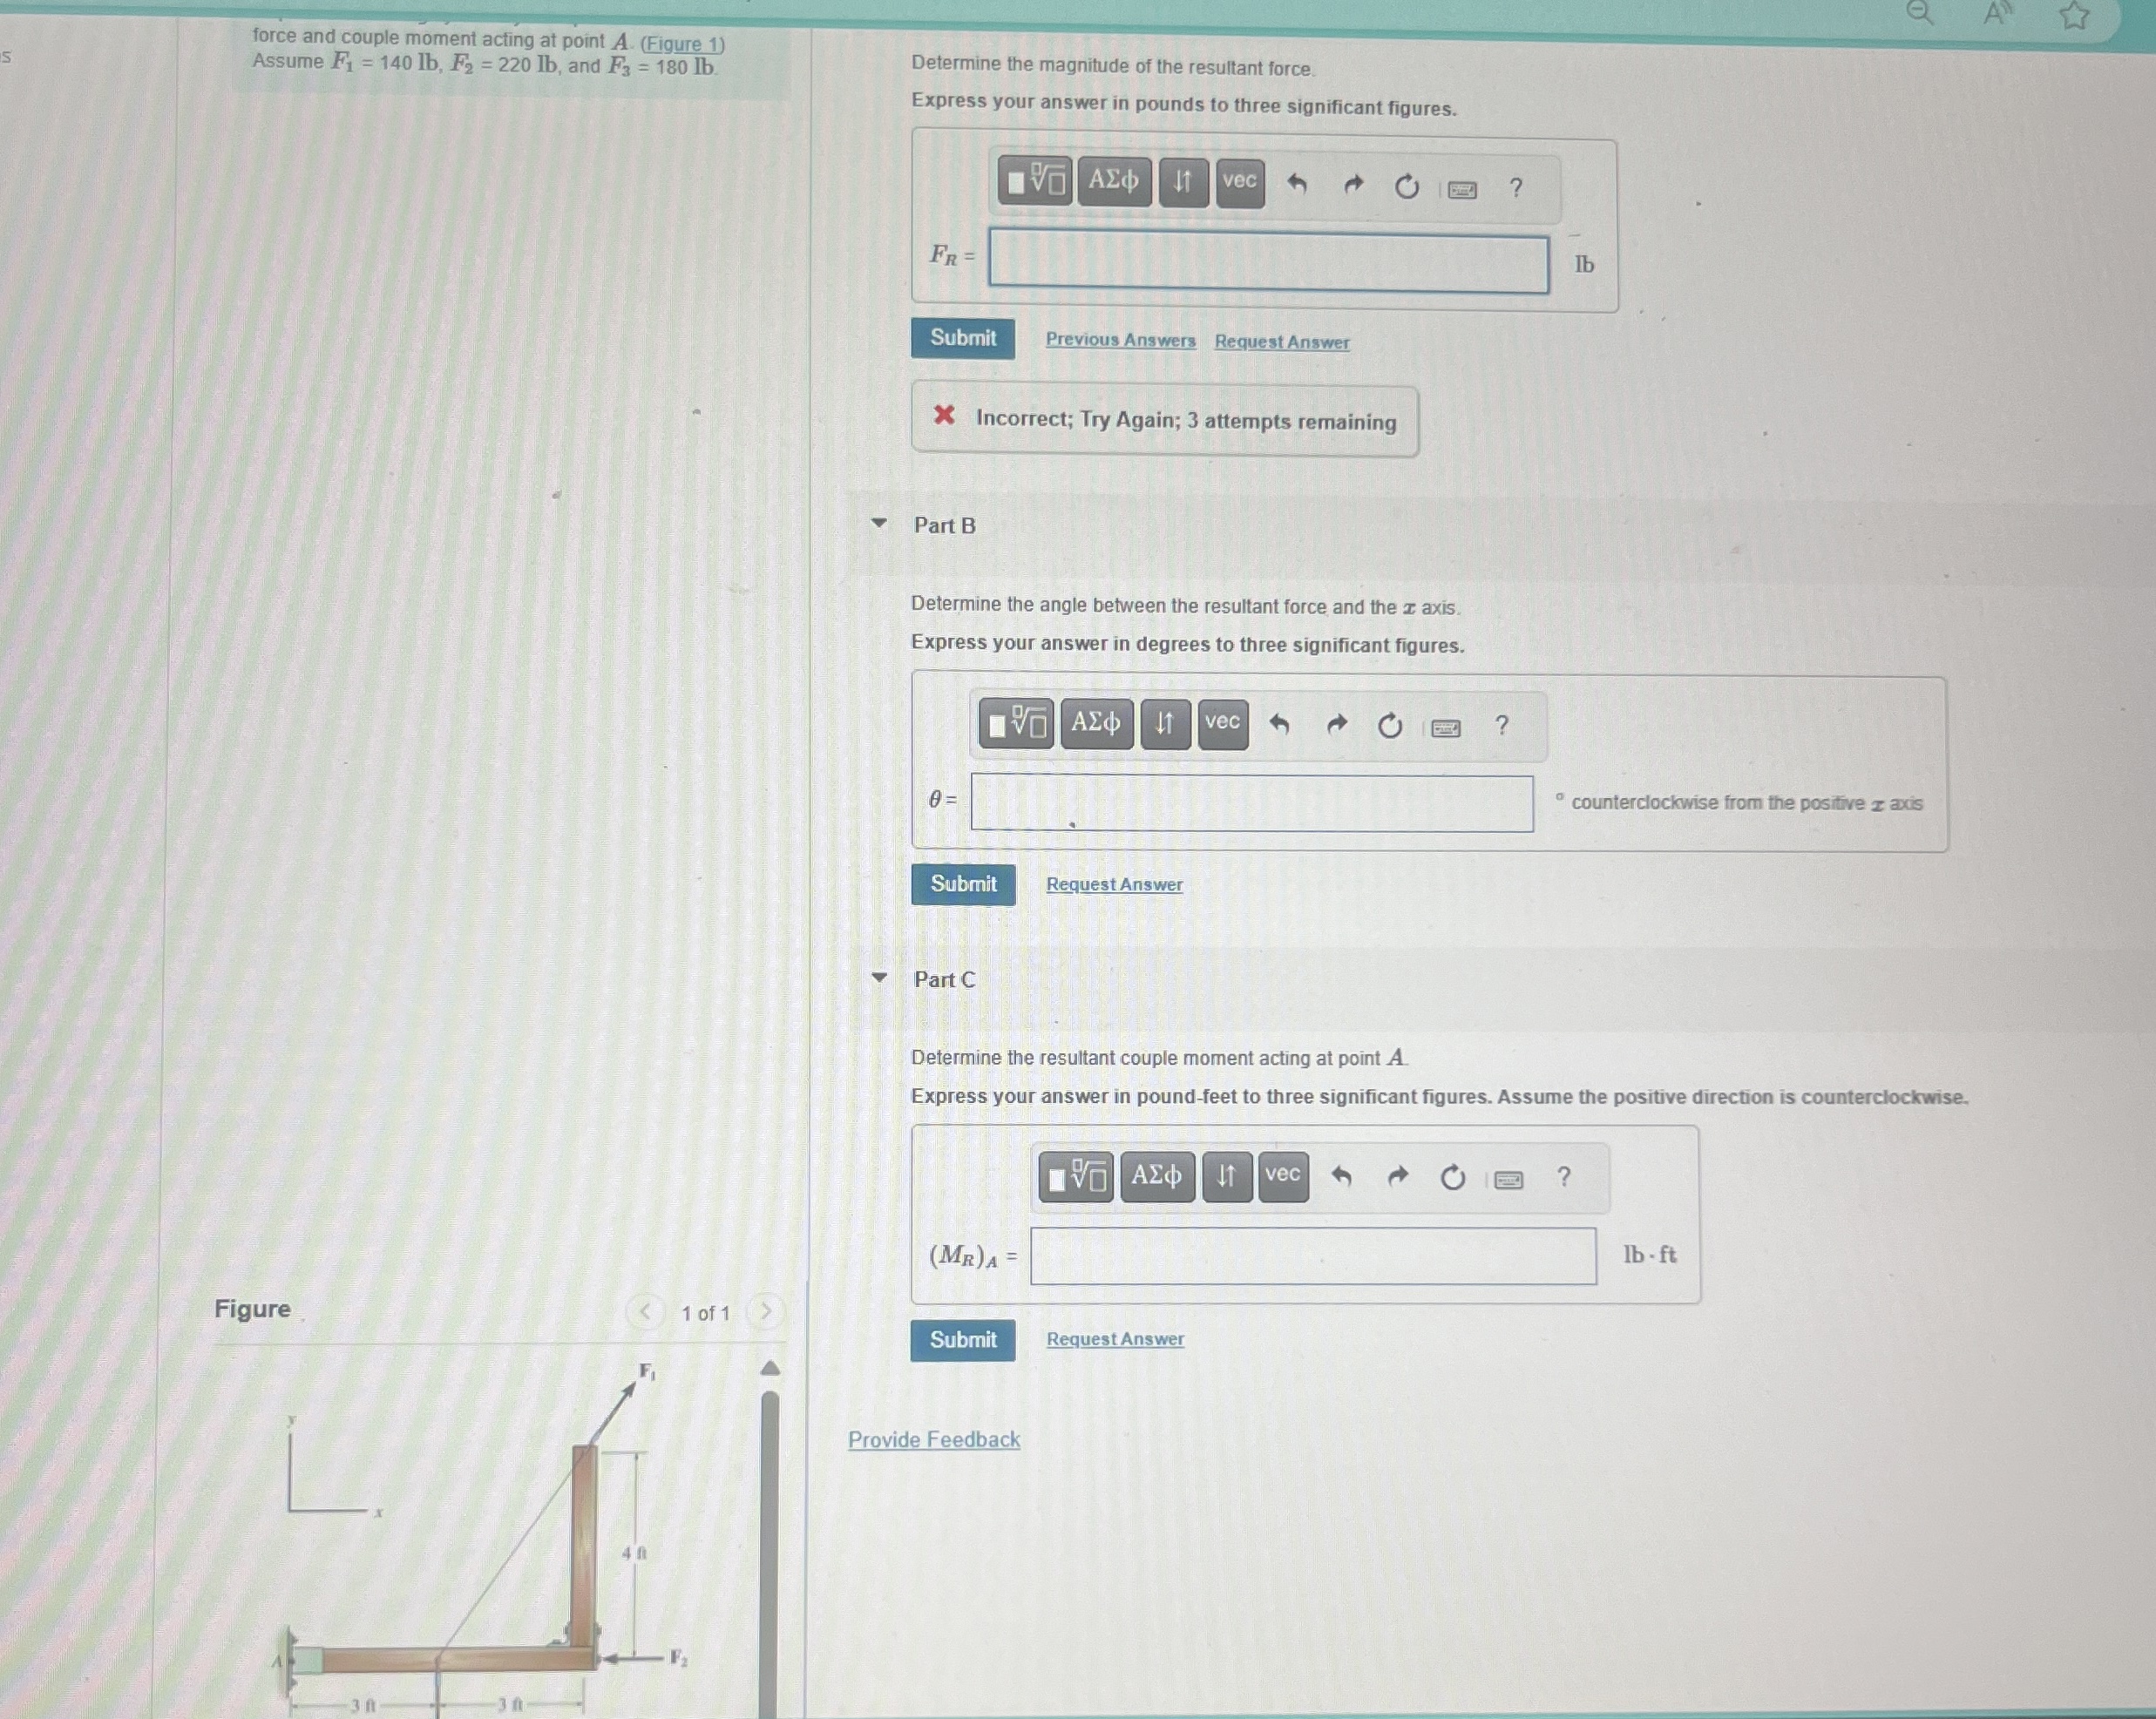Click the subscript/superscript arrows icon in Part B
Image resolution: width=2156 pixels, height=1719 pixels.
pyautogui.click(x=1164, y=724)
